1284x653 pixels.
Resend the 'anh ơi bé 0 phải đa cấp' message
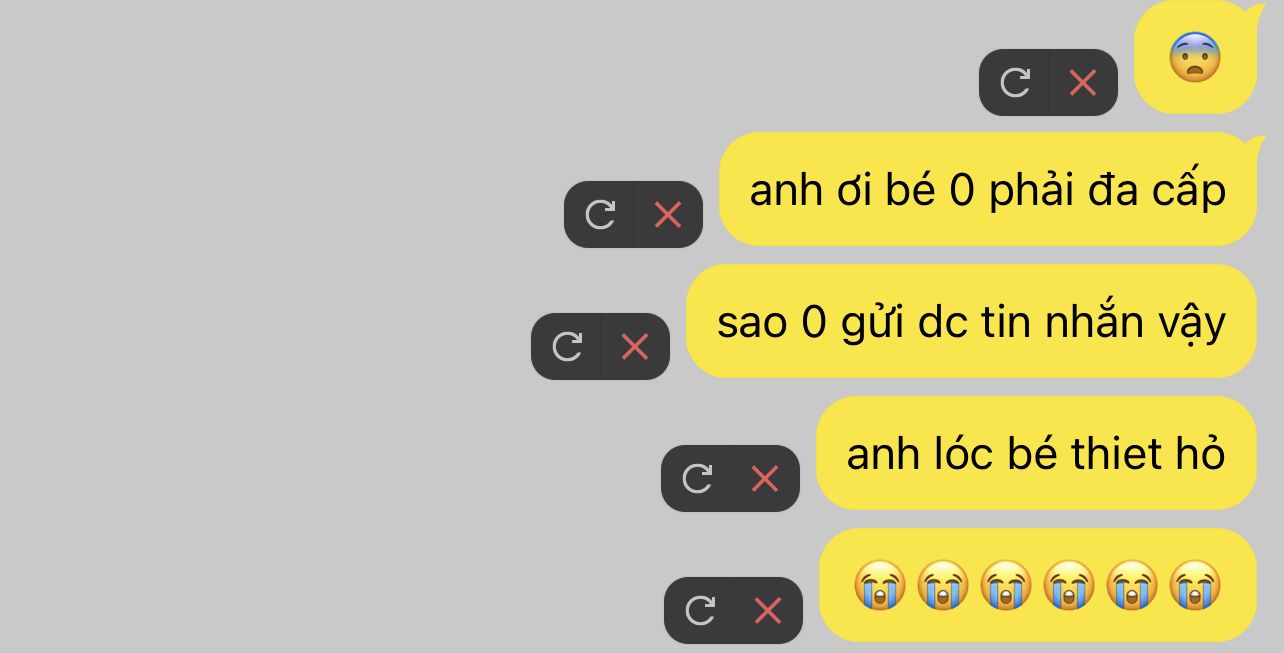[600, 214]
